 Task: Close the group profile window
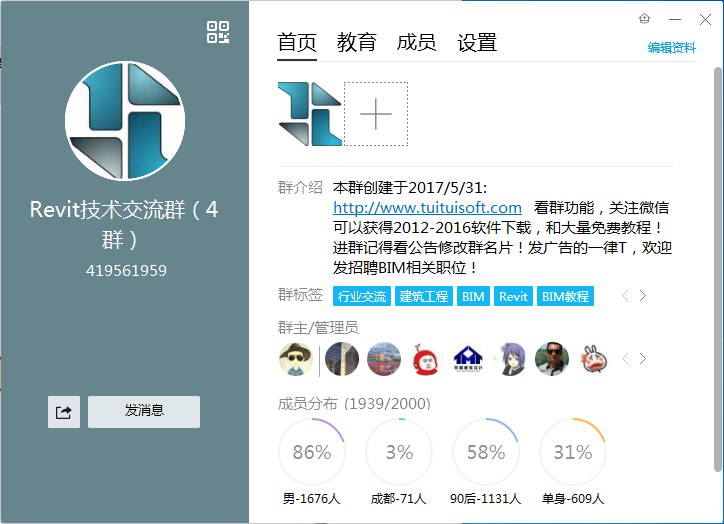coord(705,19)
